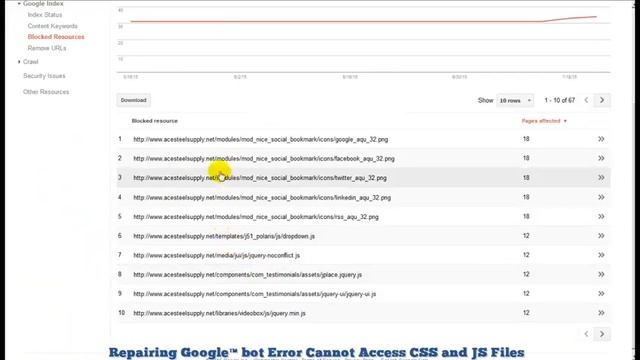
Task: Open the jquery-noconflict.js resource link
Action: (x=216, y=255)
